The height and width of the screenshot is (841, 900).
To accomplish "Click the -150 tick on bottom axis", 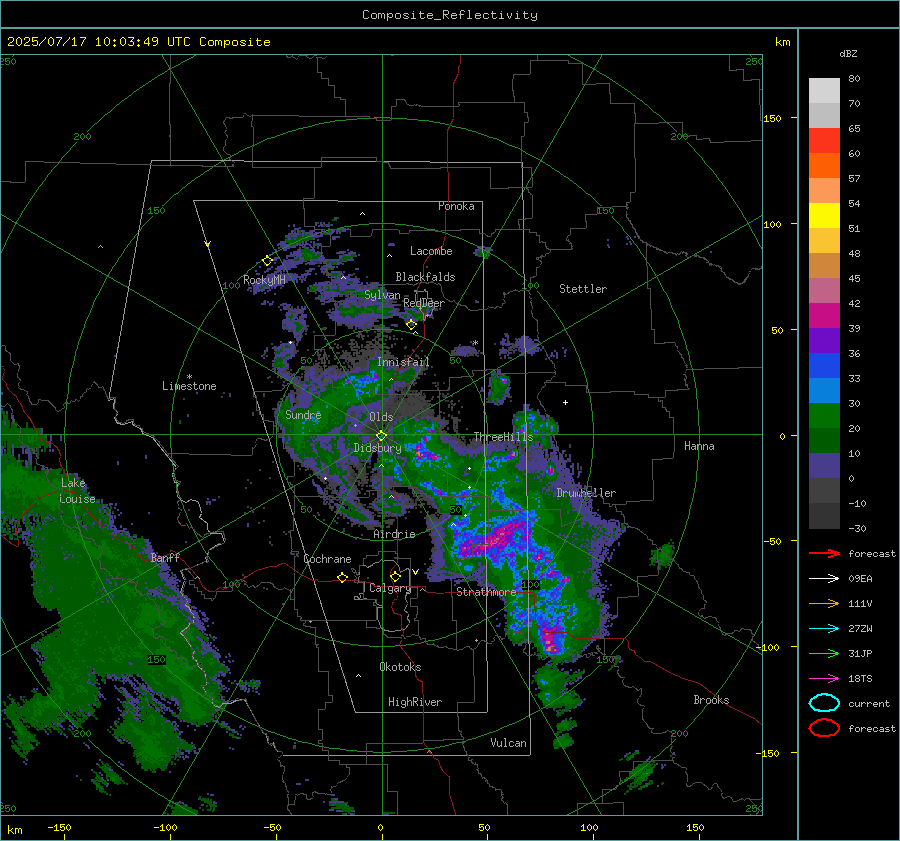I will coord(59,827).
